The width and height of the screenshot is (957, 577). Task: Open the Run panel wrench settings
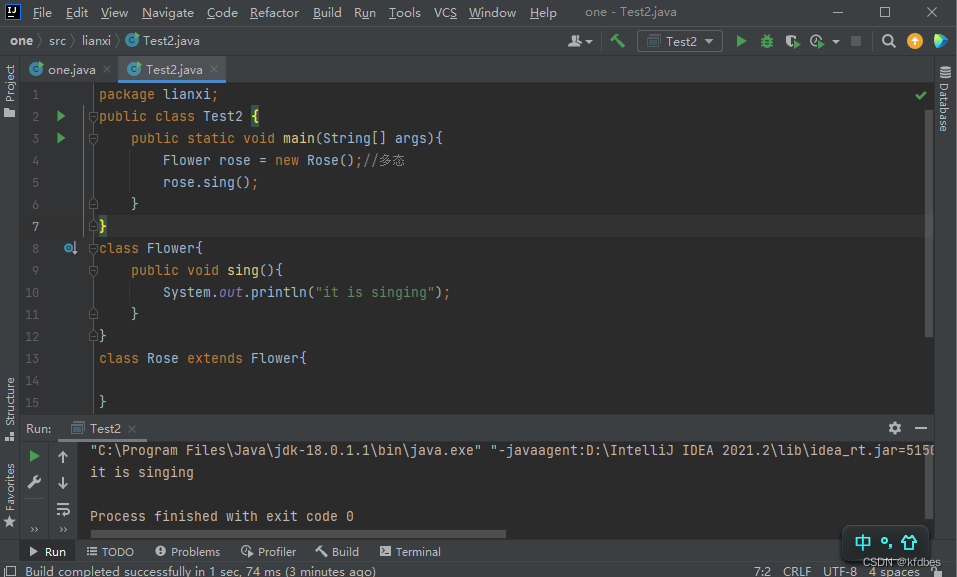tap(35, 482)
